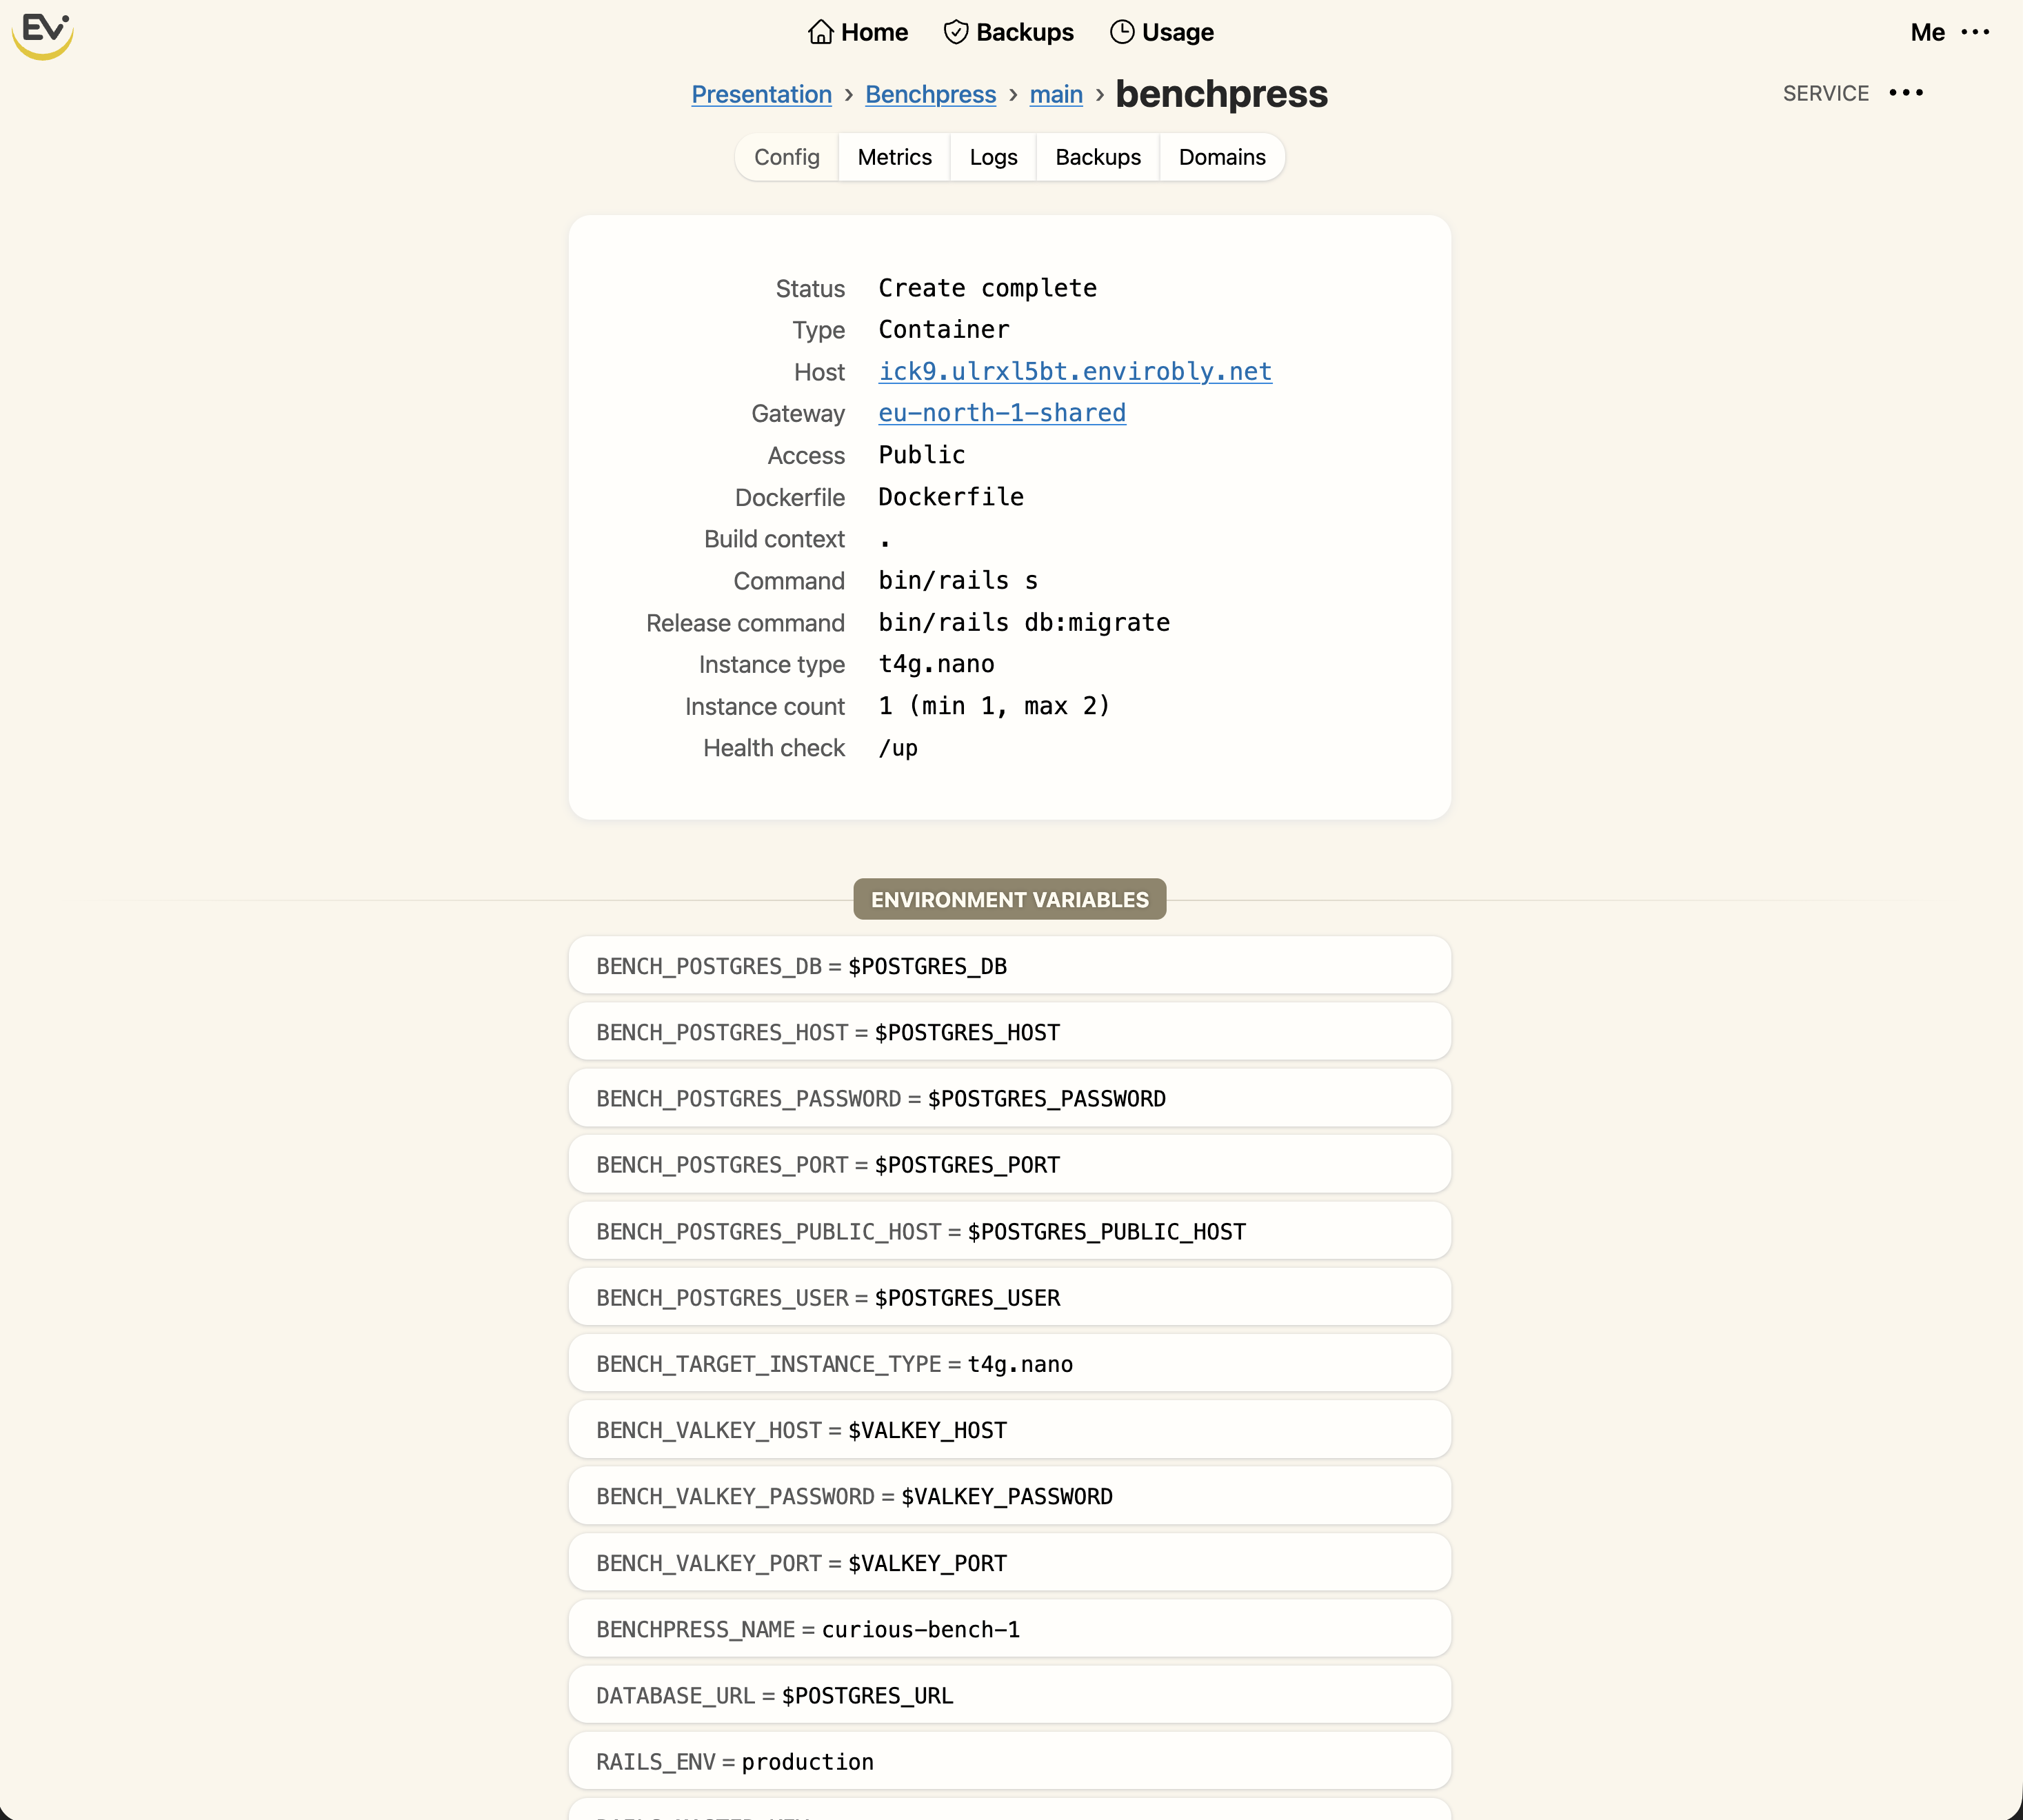Go to Presentation breadcrumb link

(x=761, y=94)
